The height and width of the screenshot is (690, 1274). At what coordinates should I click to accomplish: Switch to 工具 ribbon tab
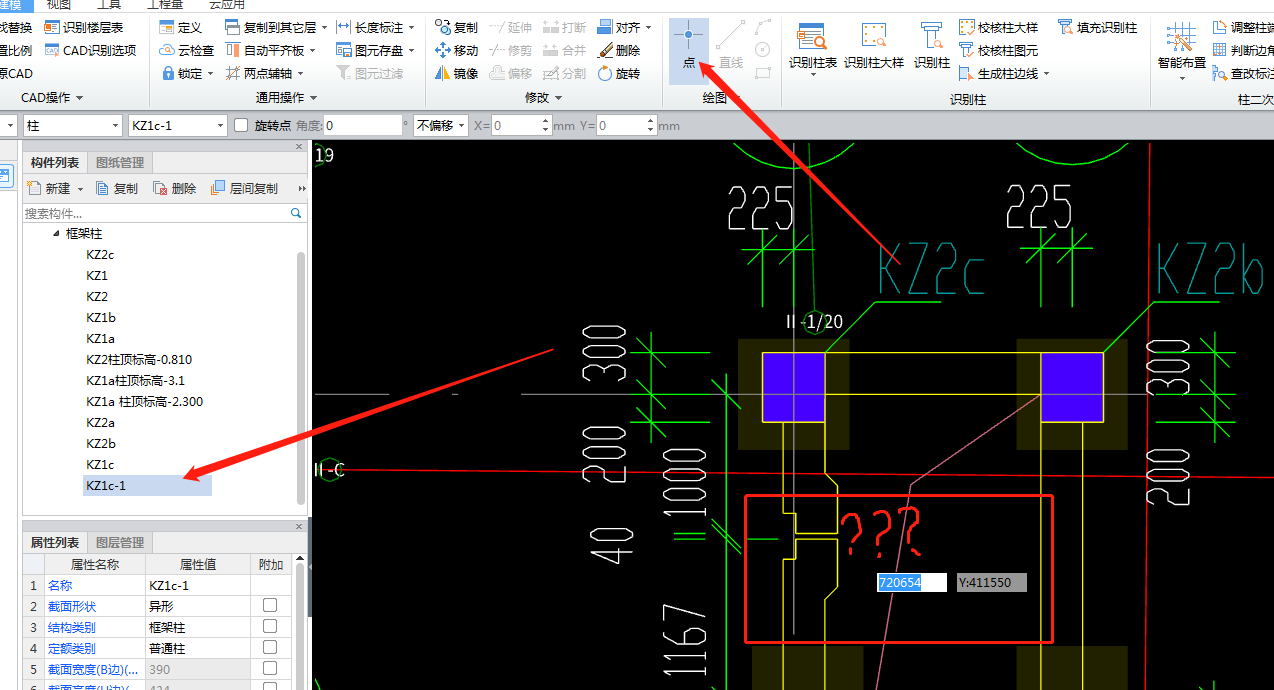(109, 5)
